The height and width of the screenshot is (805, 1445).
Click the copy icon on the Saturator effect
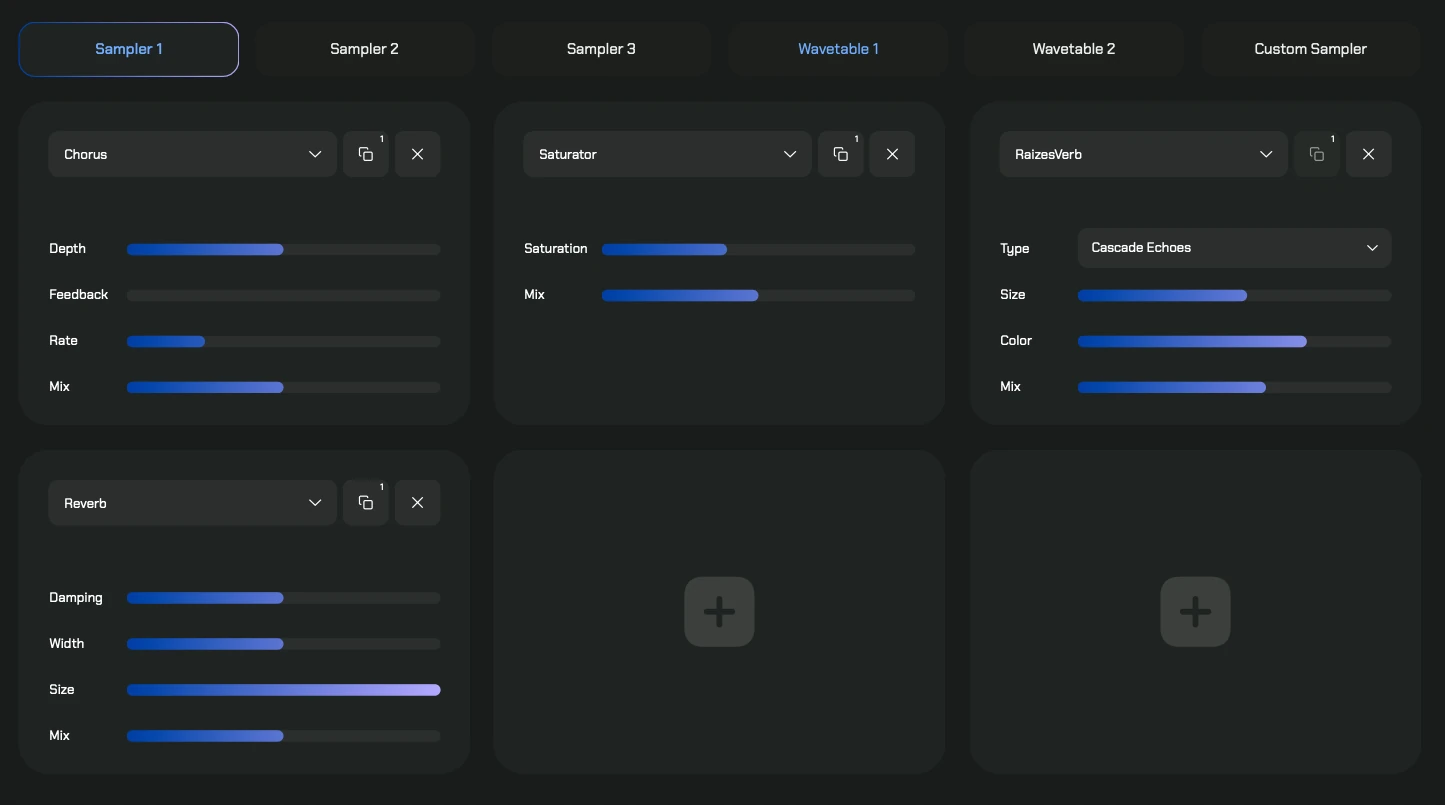tap(841, 154)
